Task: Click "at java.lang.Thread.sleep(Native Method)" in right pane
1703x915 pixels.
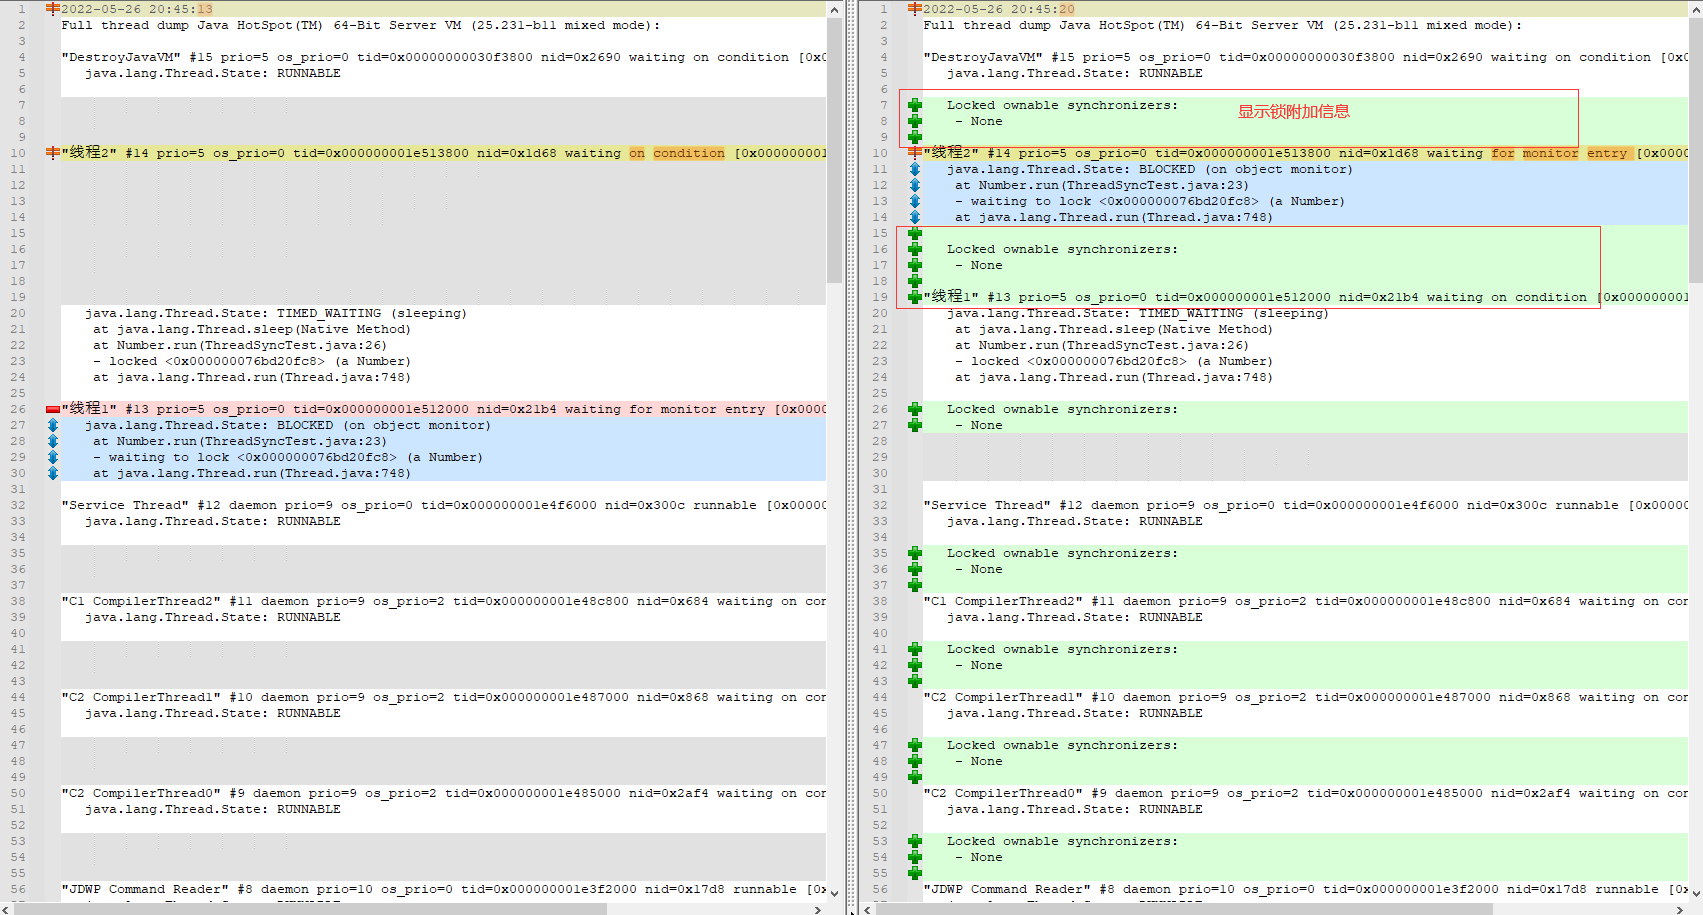Action: pos(1114,329)
